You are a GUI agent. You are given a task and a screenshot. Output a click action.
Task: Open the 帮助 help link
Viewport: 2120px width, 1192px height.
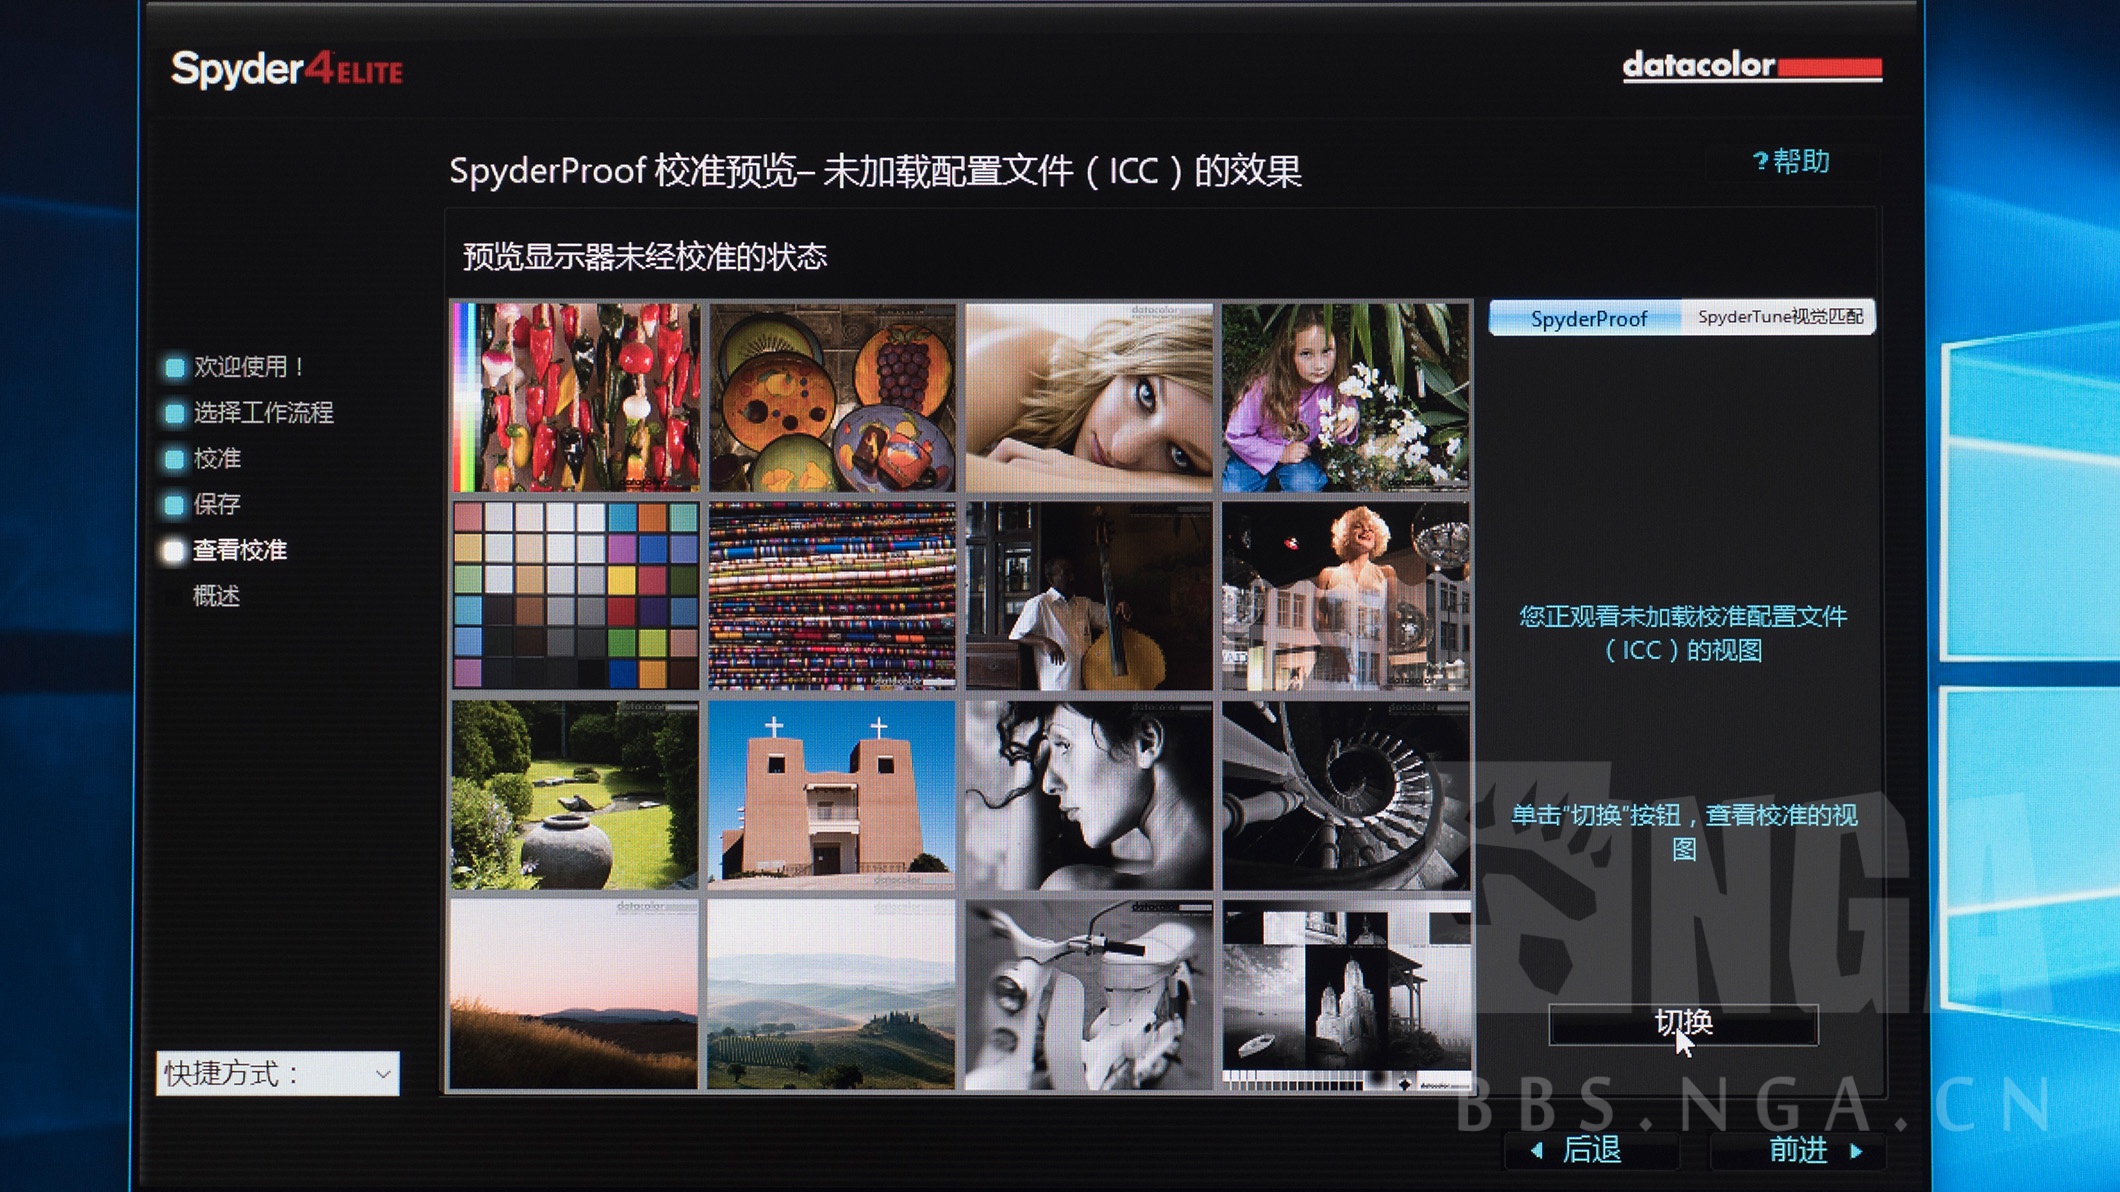(x=1801, y=161)
